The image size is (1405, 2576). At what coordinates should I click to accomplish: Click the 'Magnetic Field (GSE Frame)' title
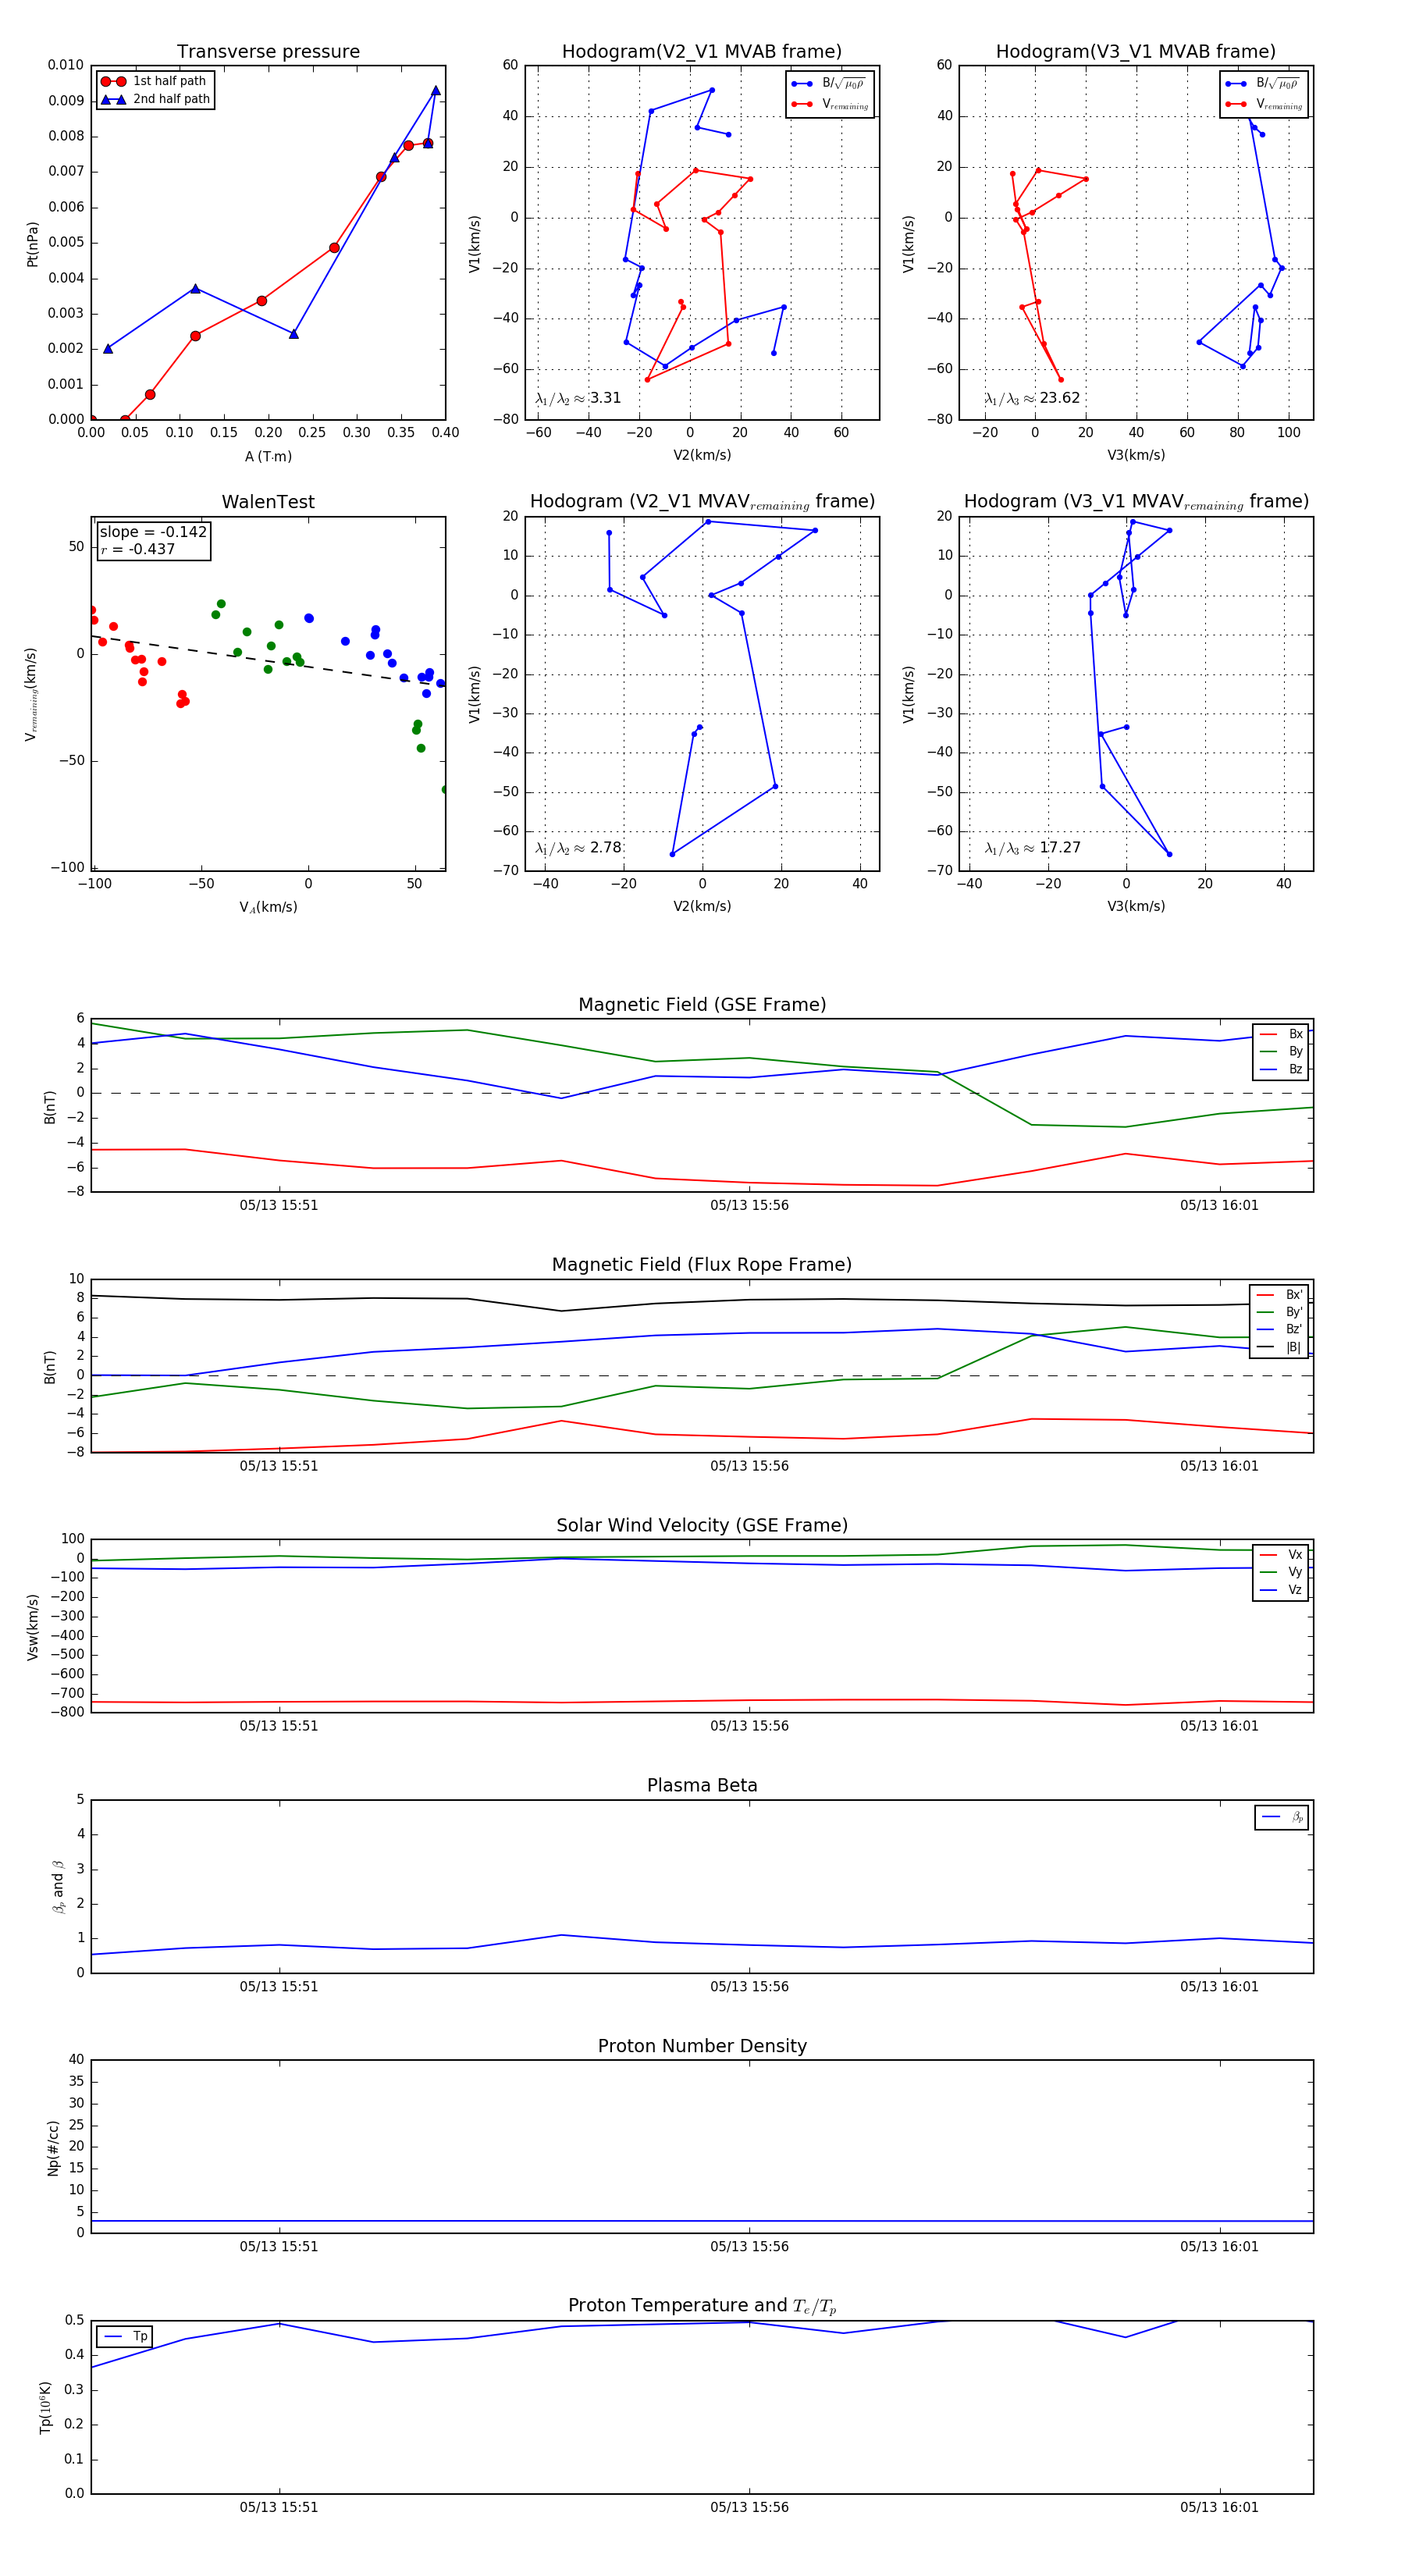coord(702,1004)
